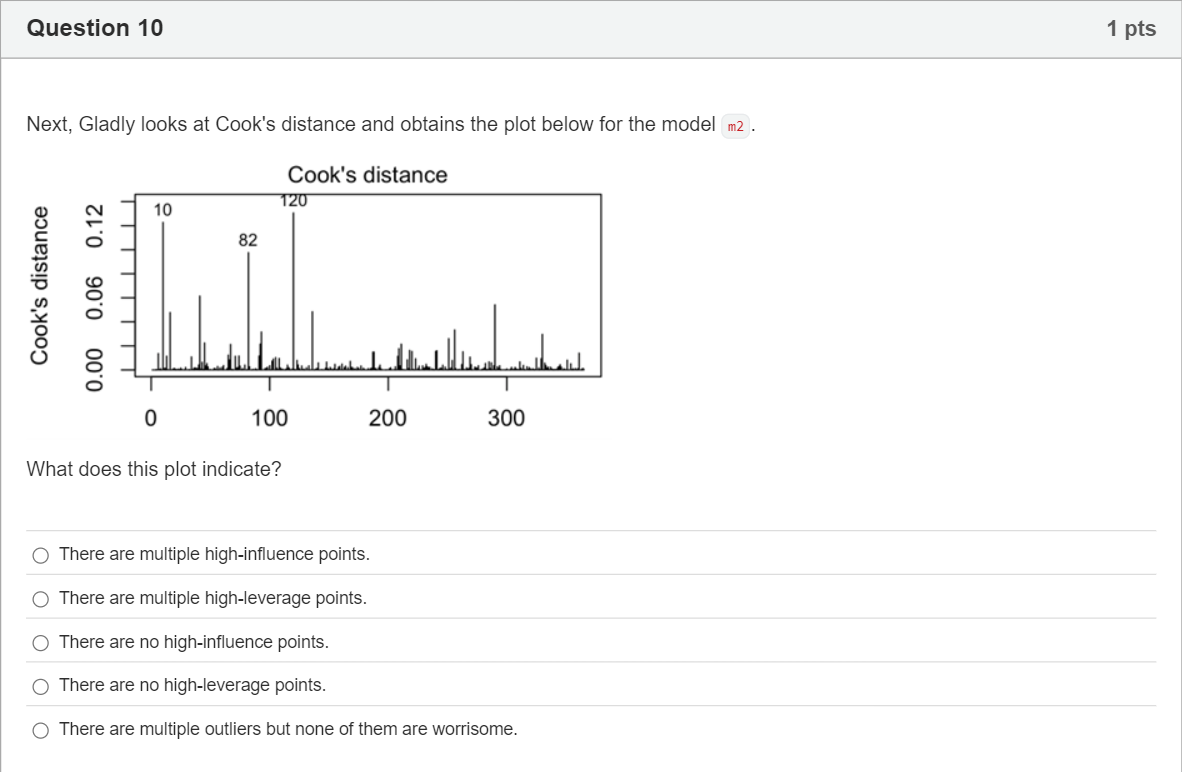1182x772 pixels.
Task: Select 'There are no high-influence points' radio
Action: [41, 643]
